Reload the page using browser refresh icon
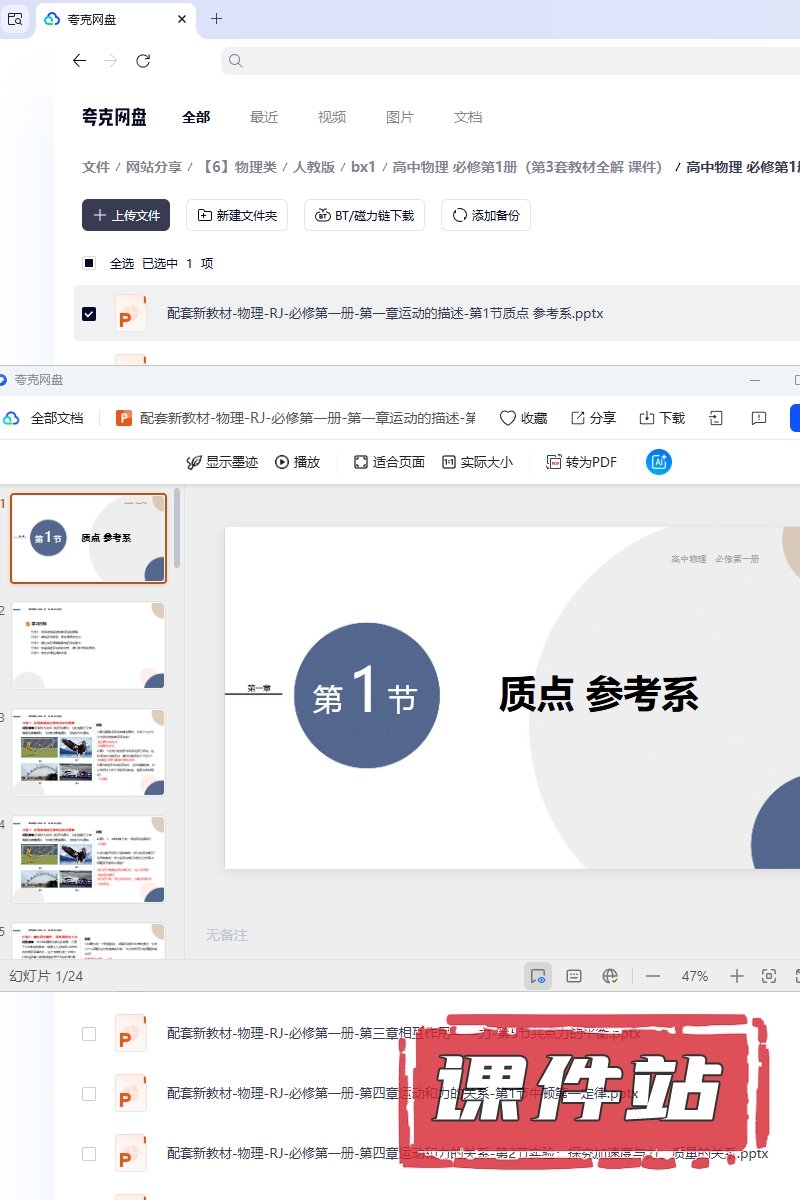Viewport: 800px width, 1200px height. 143,61
